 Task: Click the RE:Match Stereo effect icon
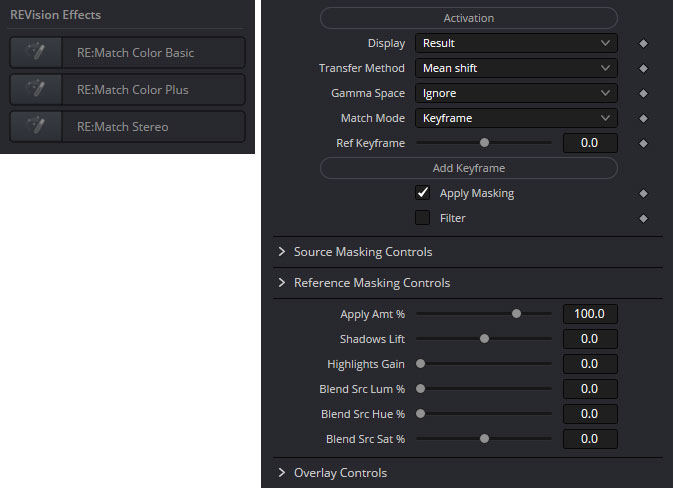tap(36, 127)
